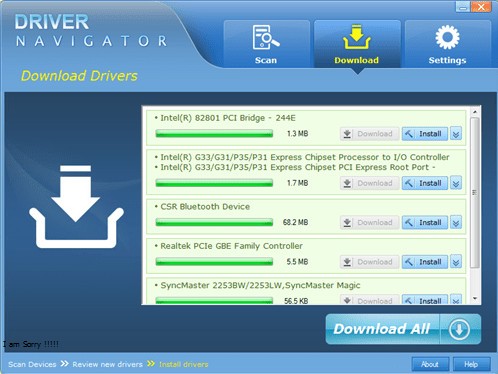Click Download for CSR Bluetooth Device
The height and width of the screenshot is (374, 498).
pyautogui.click(x=369, y=222)
